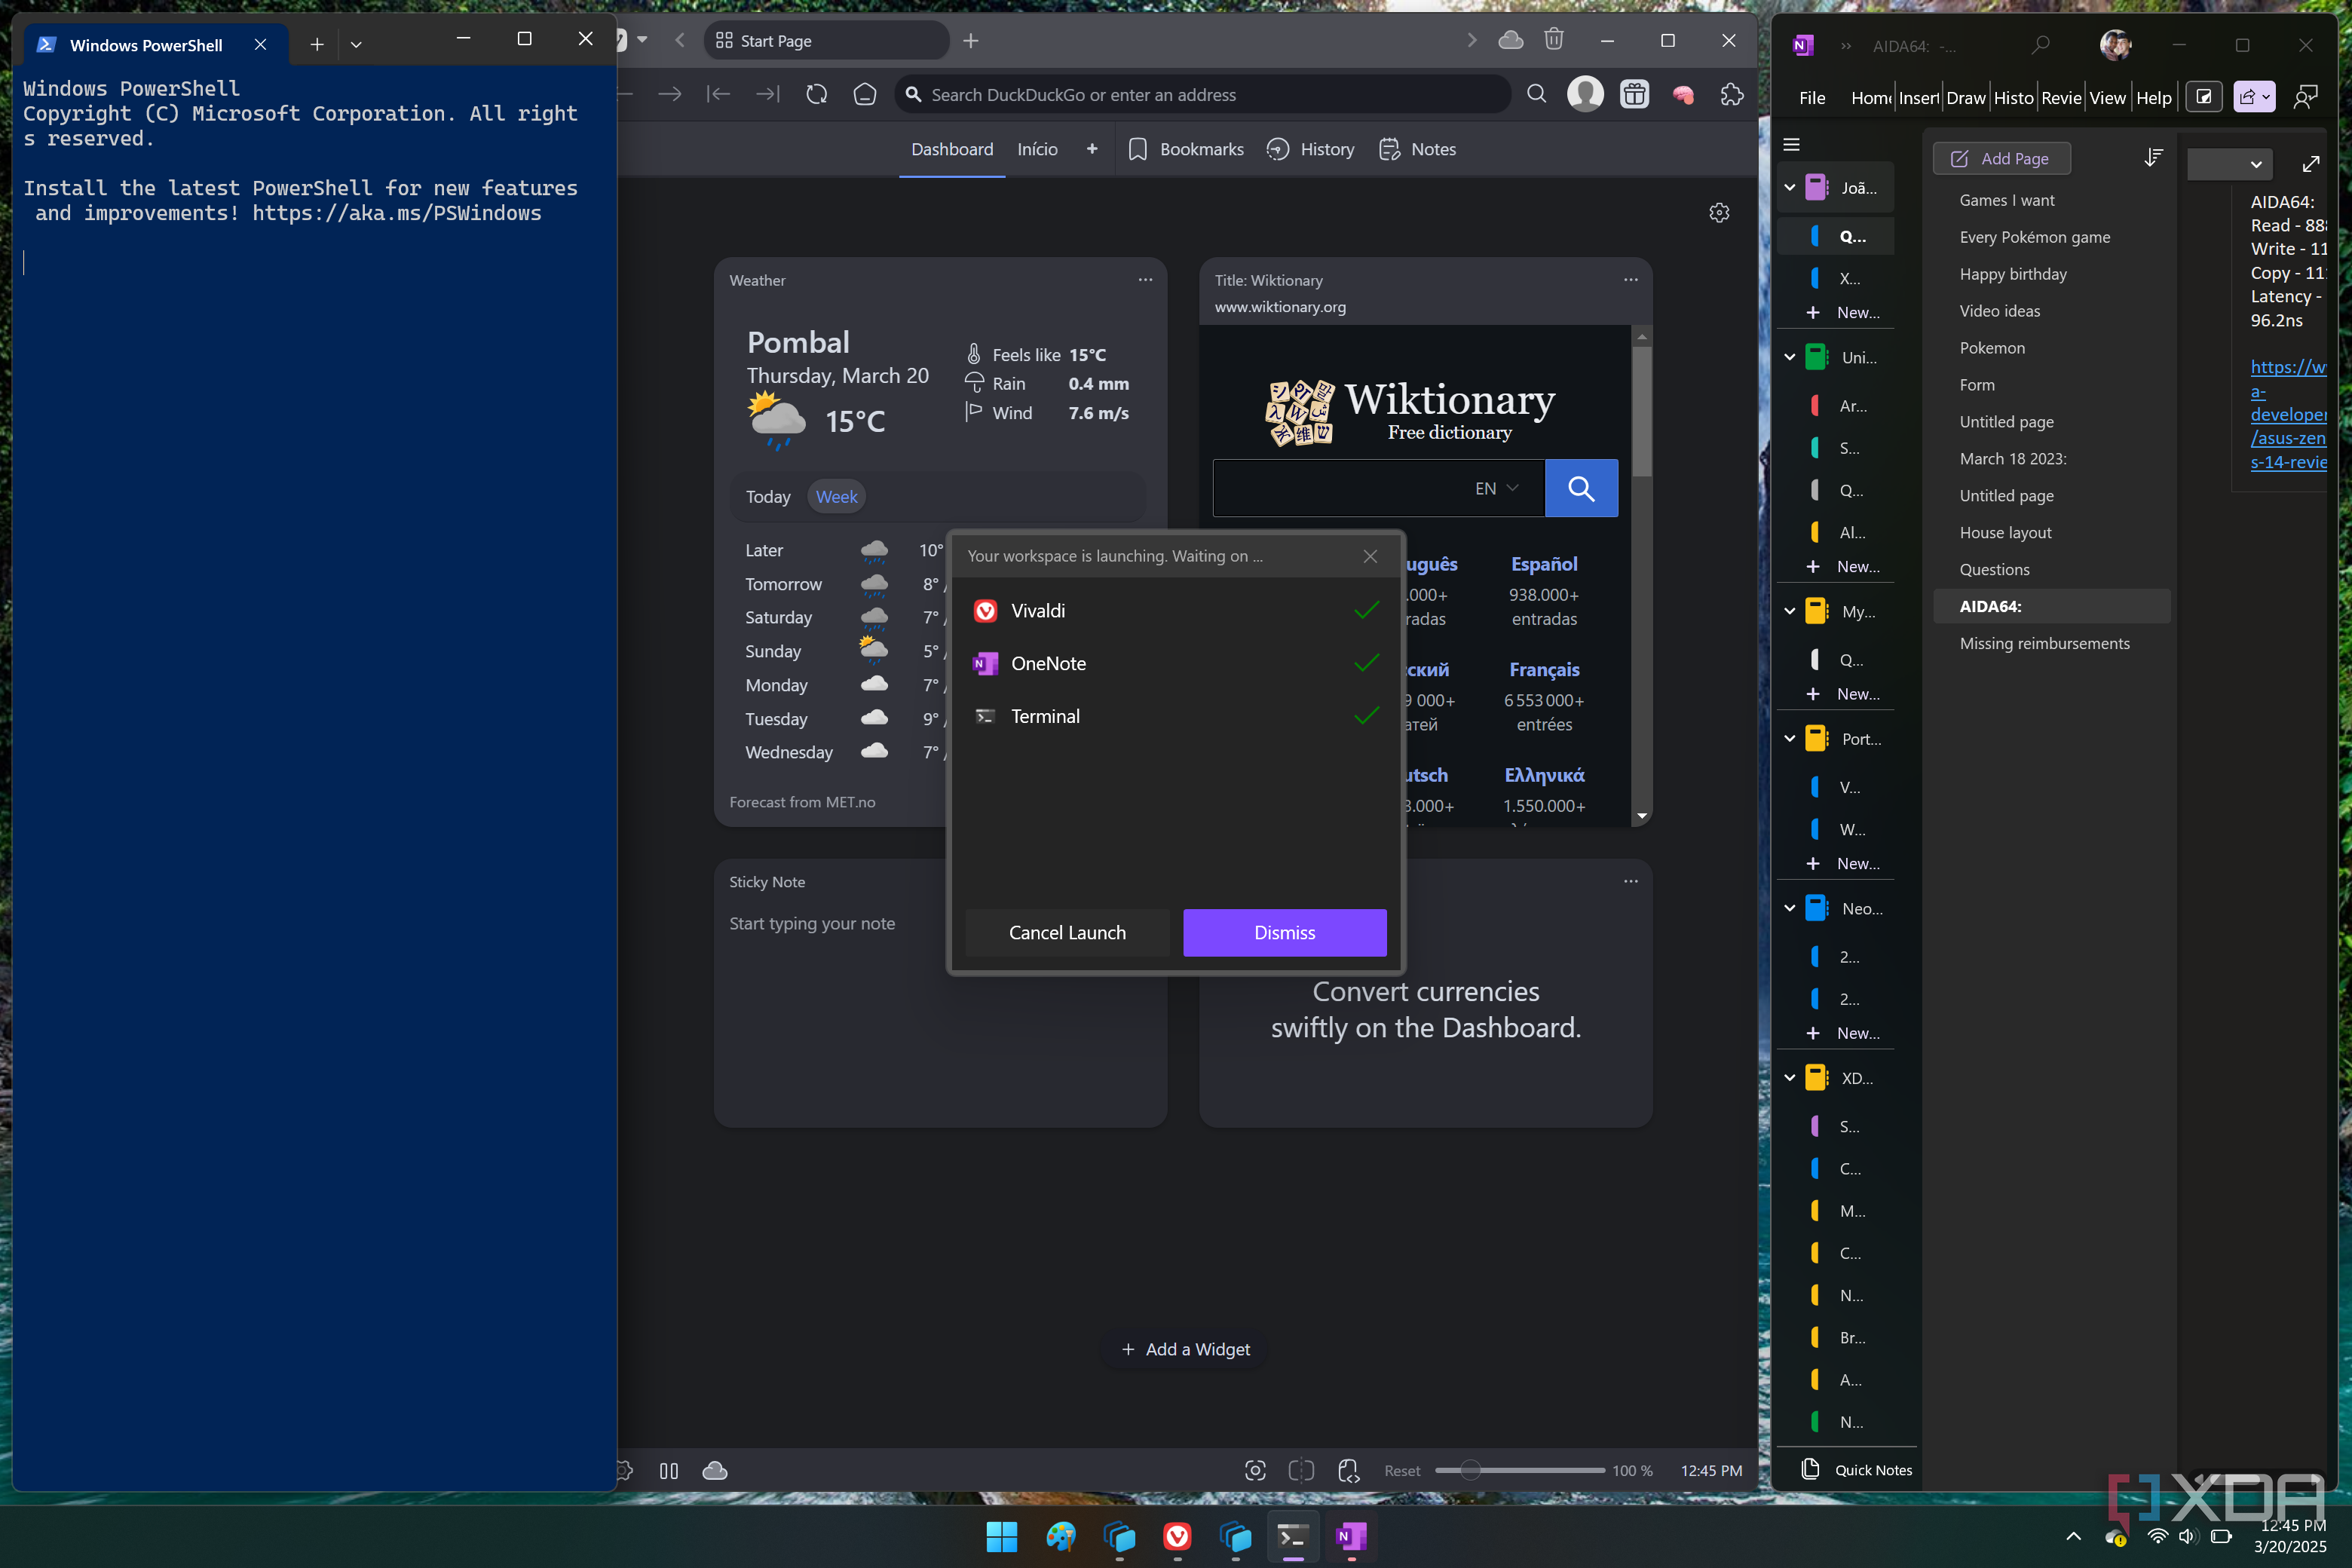
Task: Open new PowerShell tab with plus
Action: [x=317, y=45]
